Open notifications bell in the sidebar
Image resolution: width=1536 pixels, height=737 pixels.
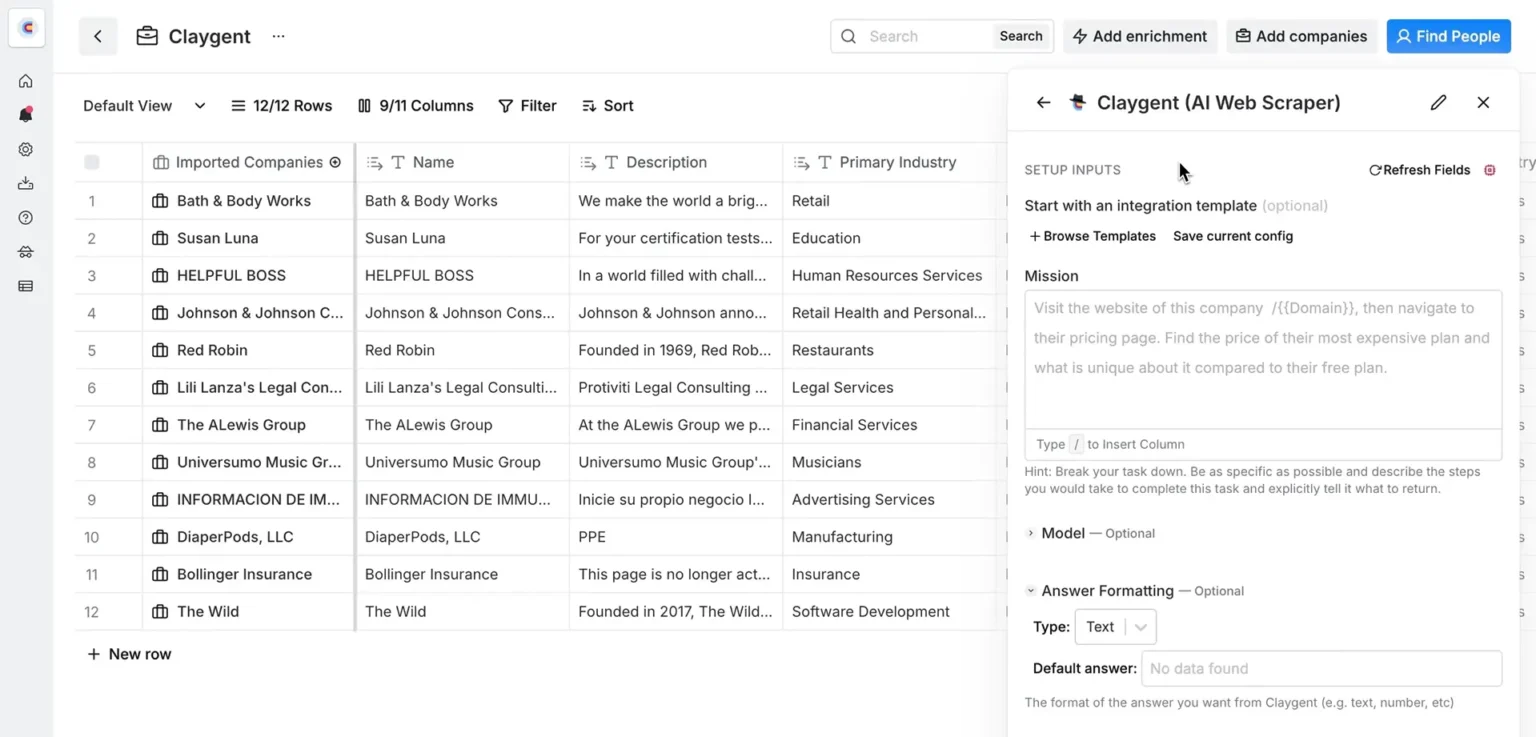click(x=26, y=115)
